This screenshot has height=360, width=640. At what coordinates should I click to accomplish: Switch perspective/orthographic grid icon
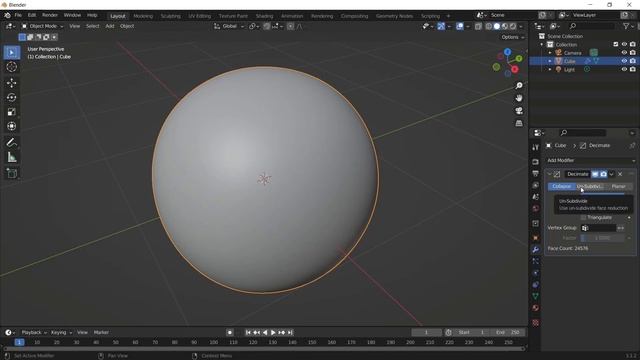[519, 123]
